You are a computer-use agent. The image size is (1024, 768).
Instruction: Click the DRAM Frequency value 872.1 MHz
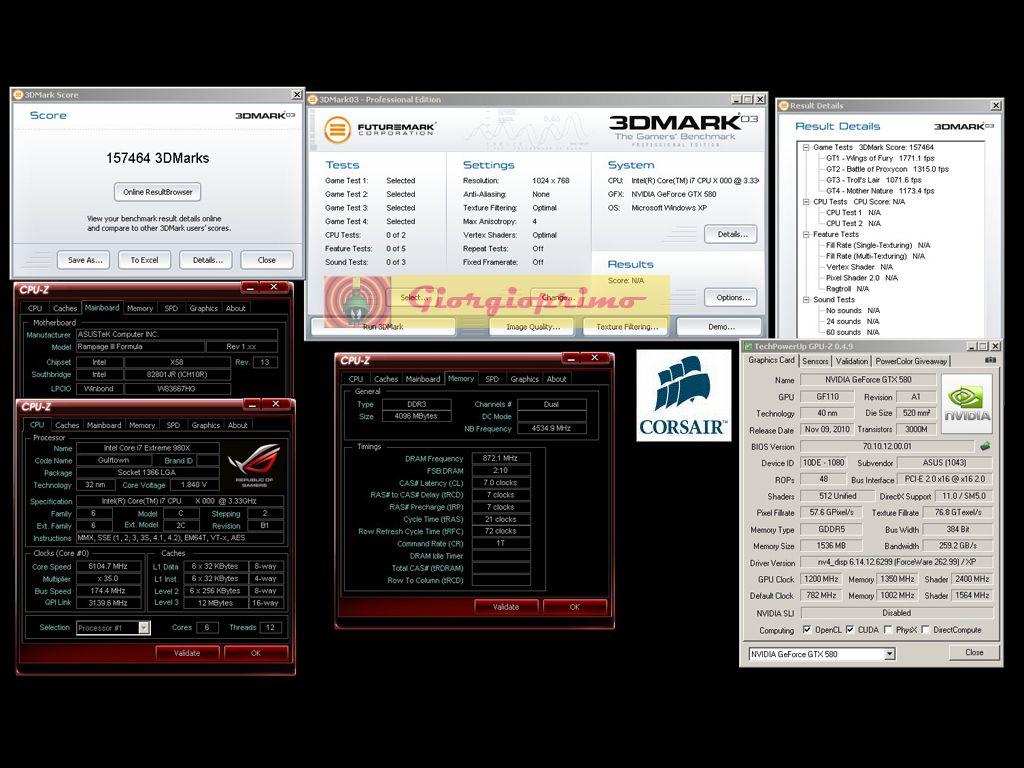coord(501,458)
